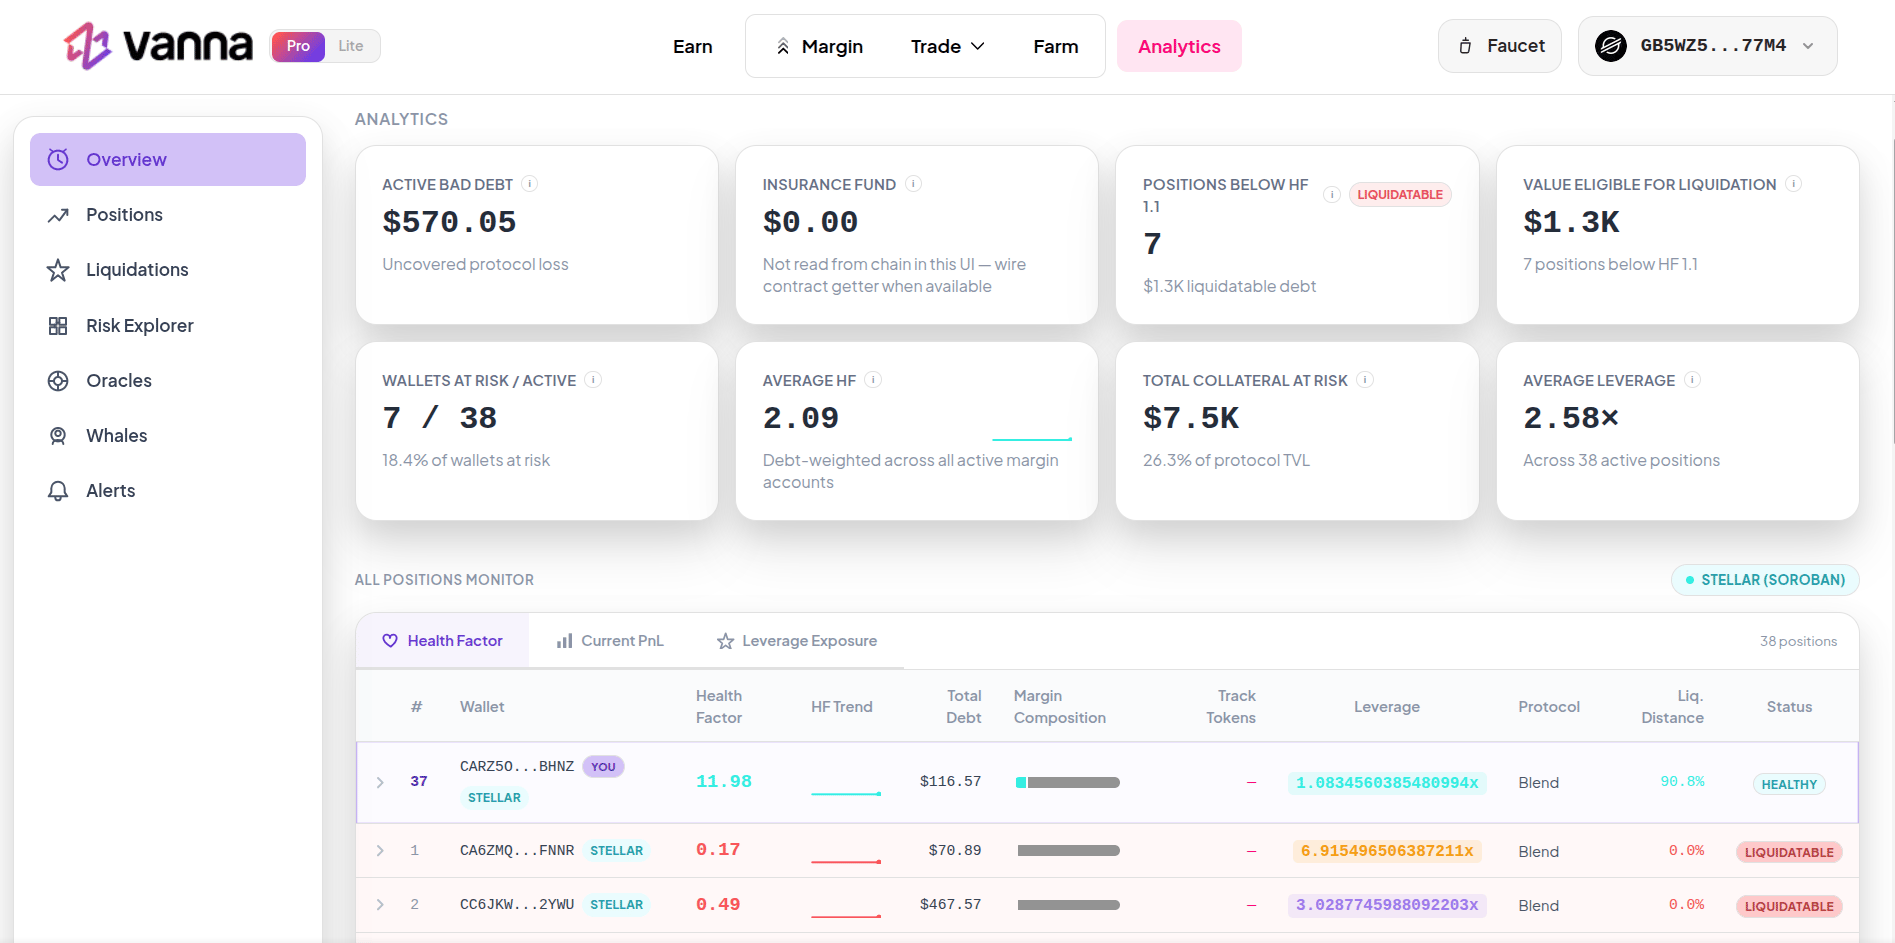Open Whales in the sidebar
Screen dimensions: 1895x943
[x=168, y=436]
